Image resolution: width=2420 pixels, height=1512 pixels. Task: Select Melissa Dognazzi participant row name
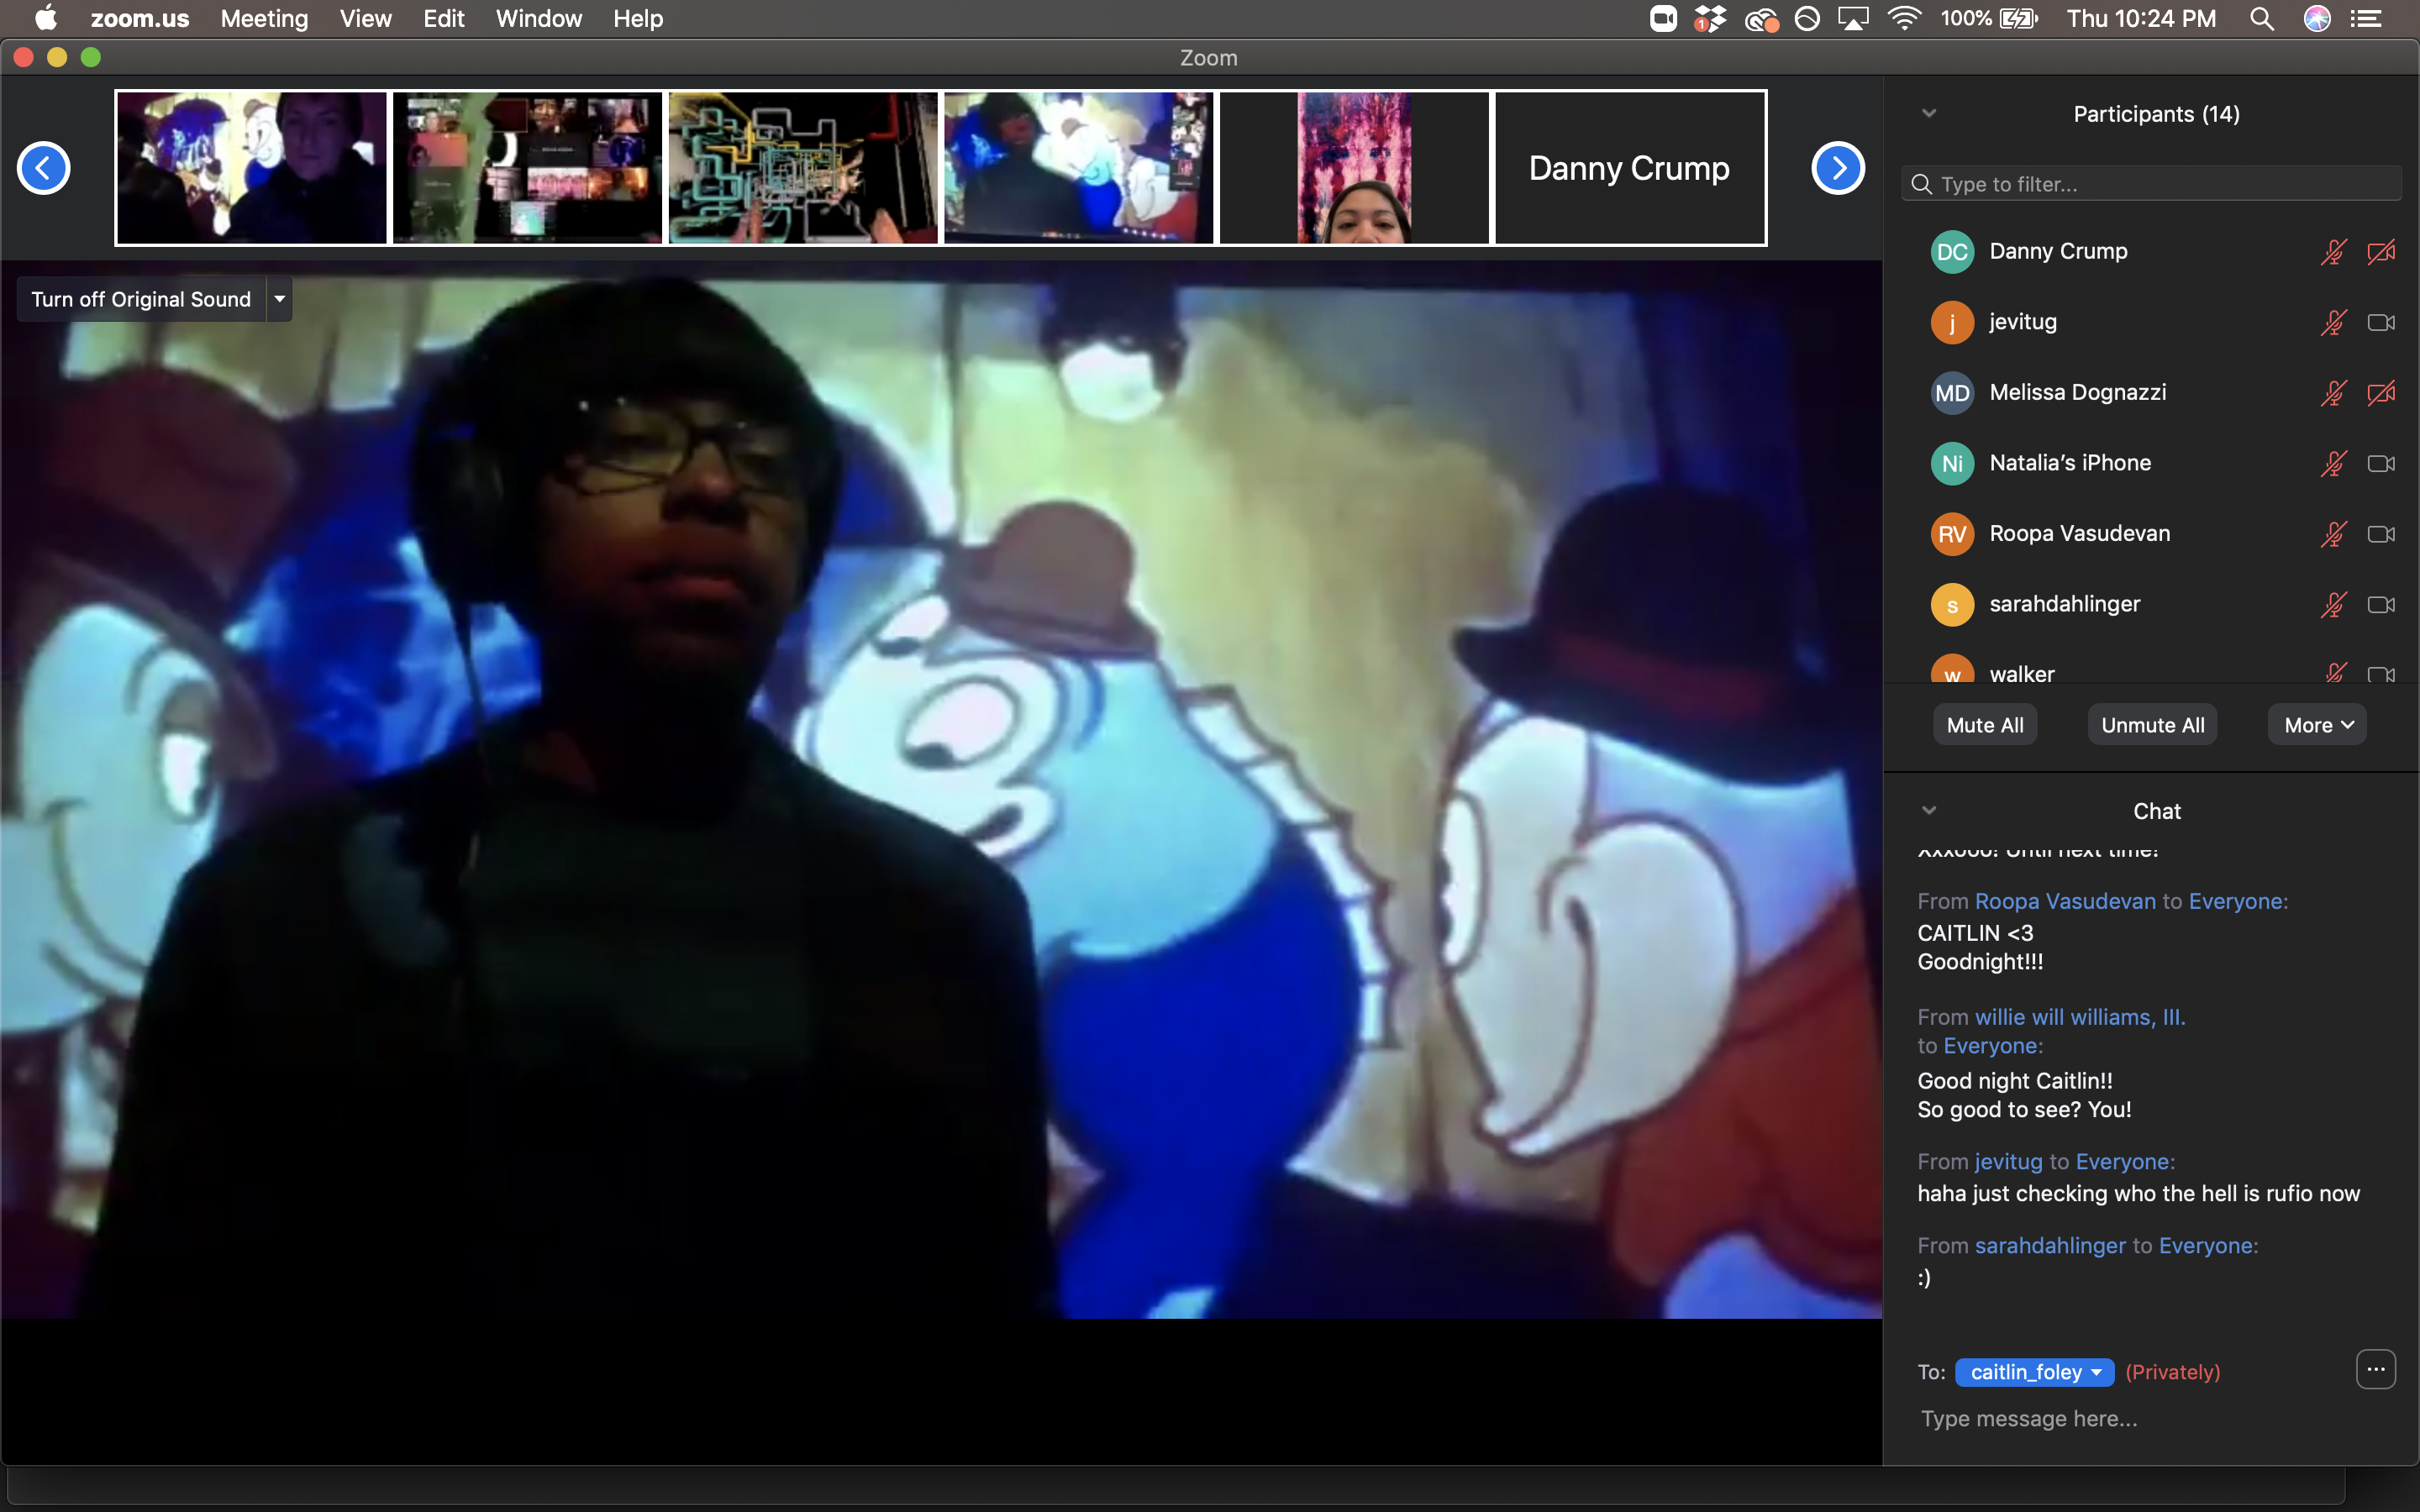[2077, 393]
